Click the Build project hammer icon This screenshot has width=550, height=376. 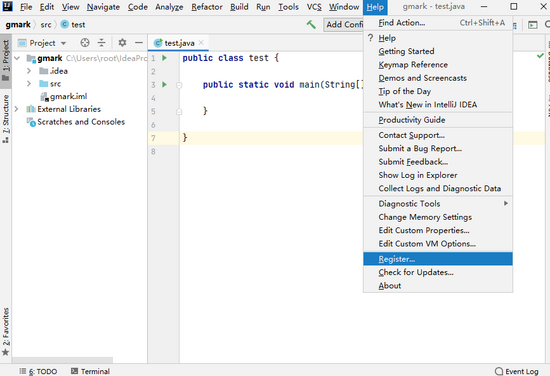pyautogui.click(x=311, y=25)
